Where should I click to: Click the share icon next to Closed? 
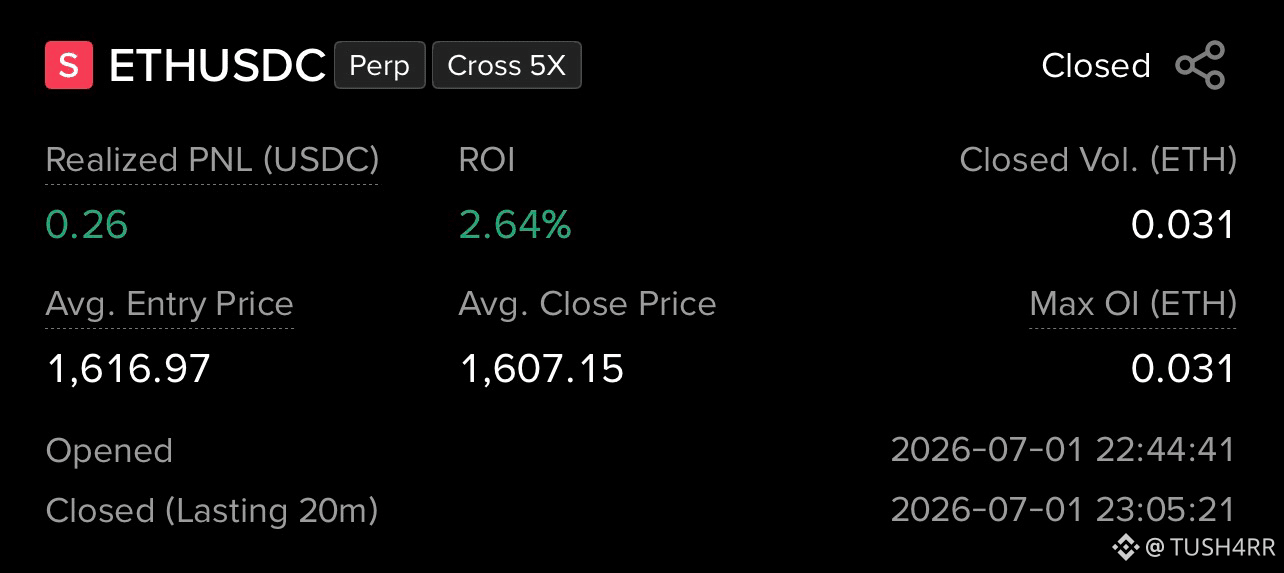click(x=1200, y=65)
